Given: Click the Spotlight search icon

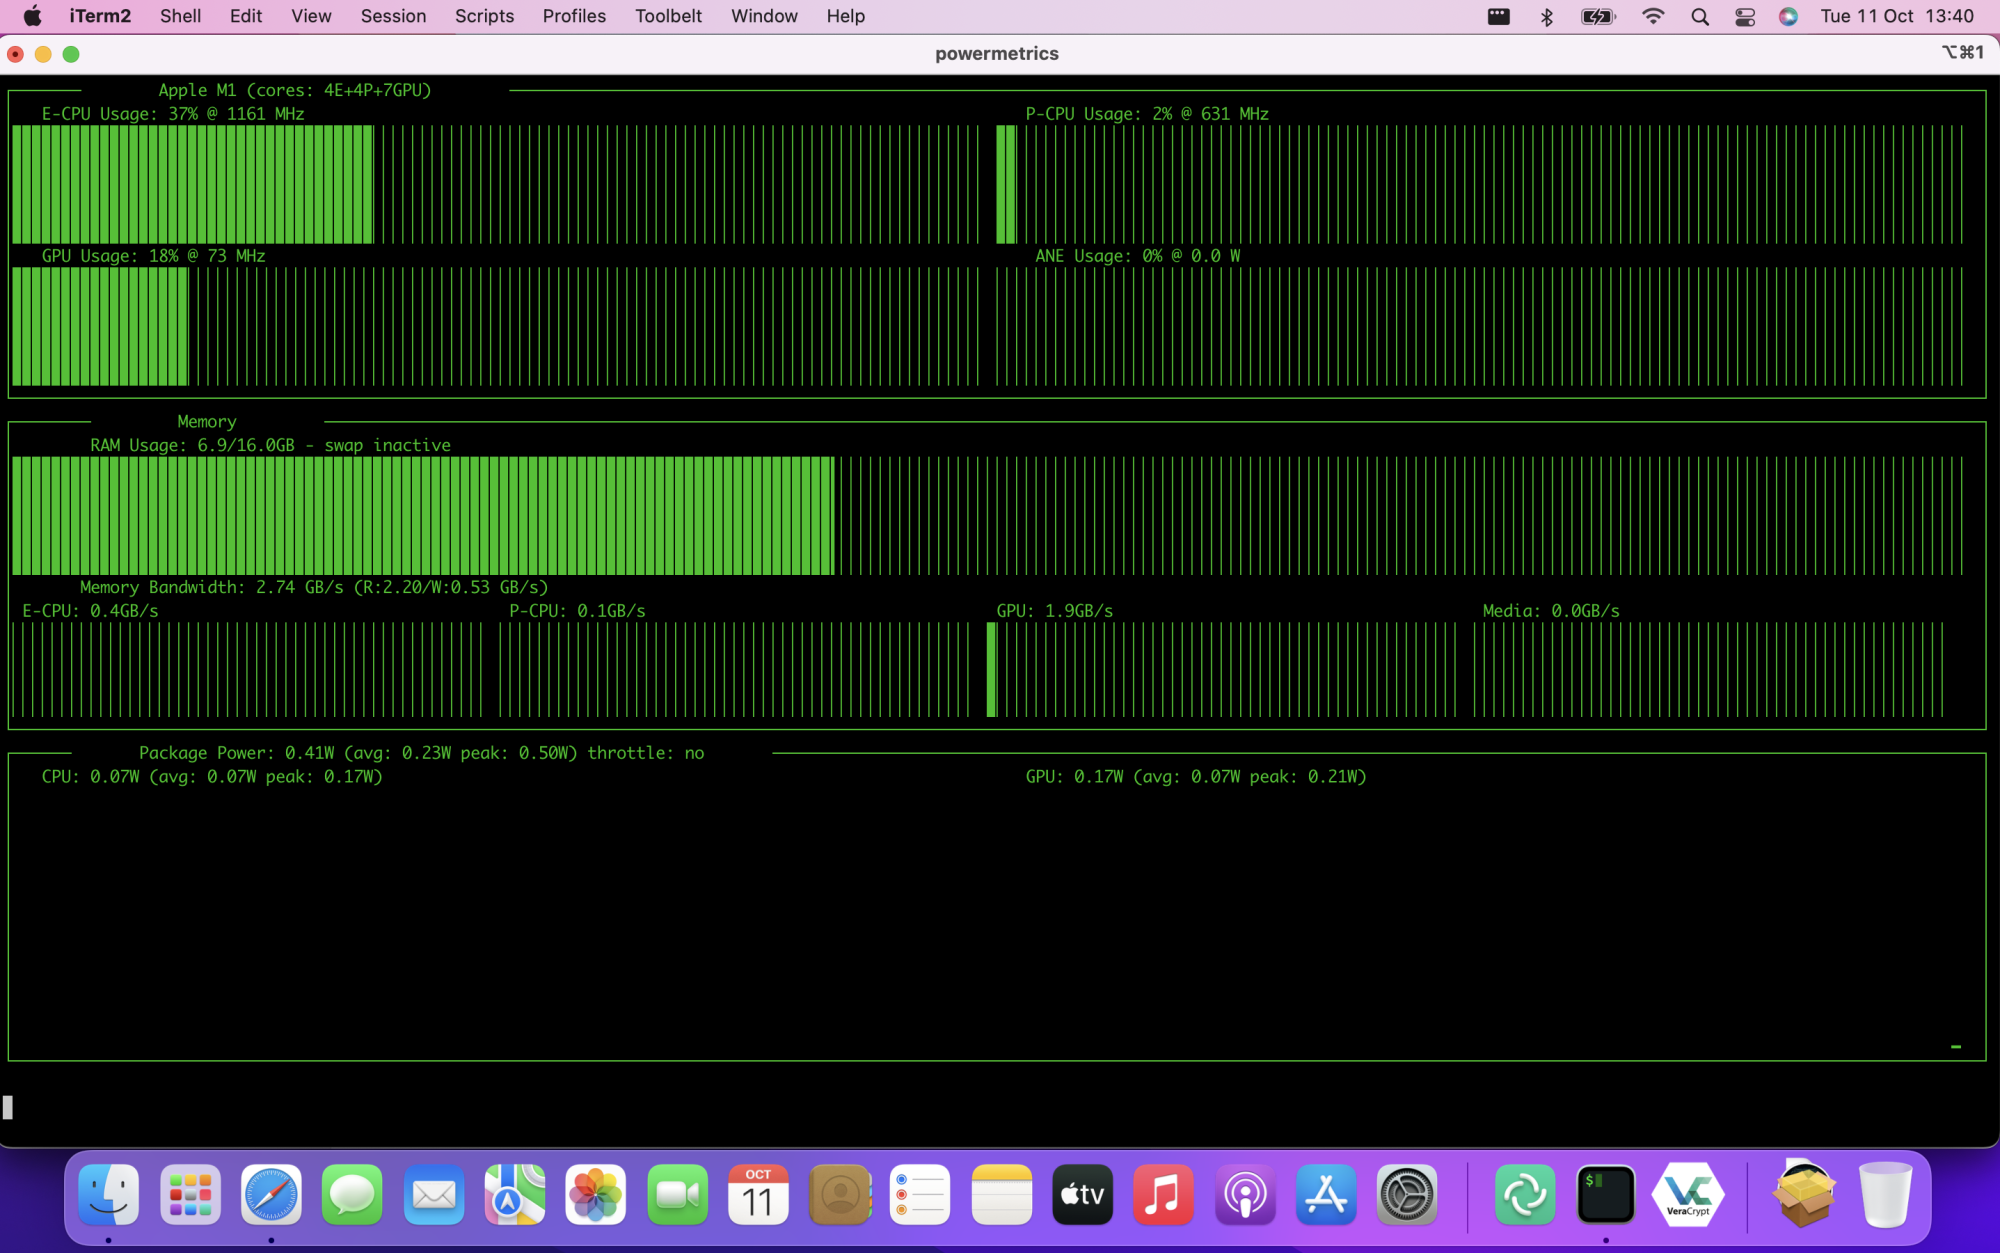Looking at the screenshot, I should [x=1700, y=17].
